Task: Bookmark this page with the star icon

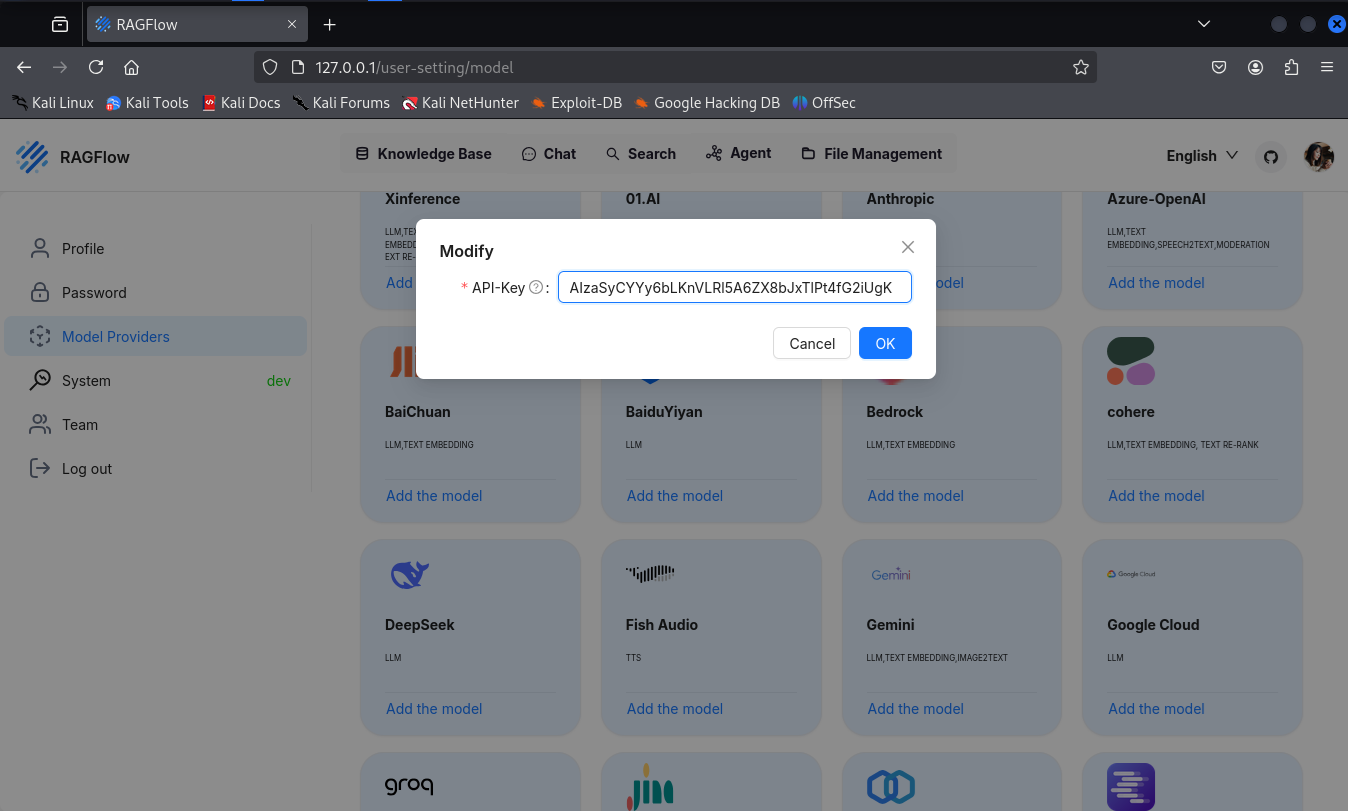Action: (1080, 67)
